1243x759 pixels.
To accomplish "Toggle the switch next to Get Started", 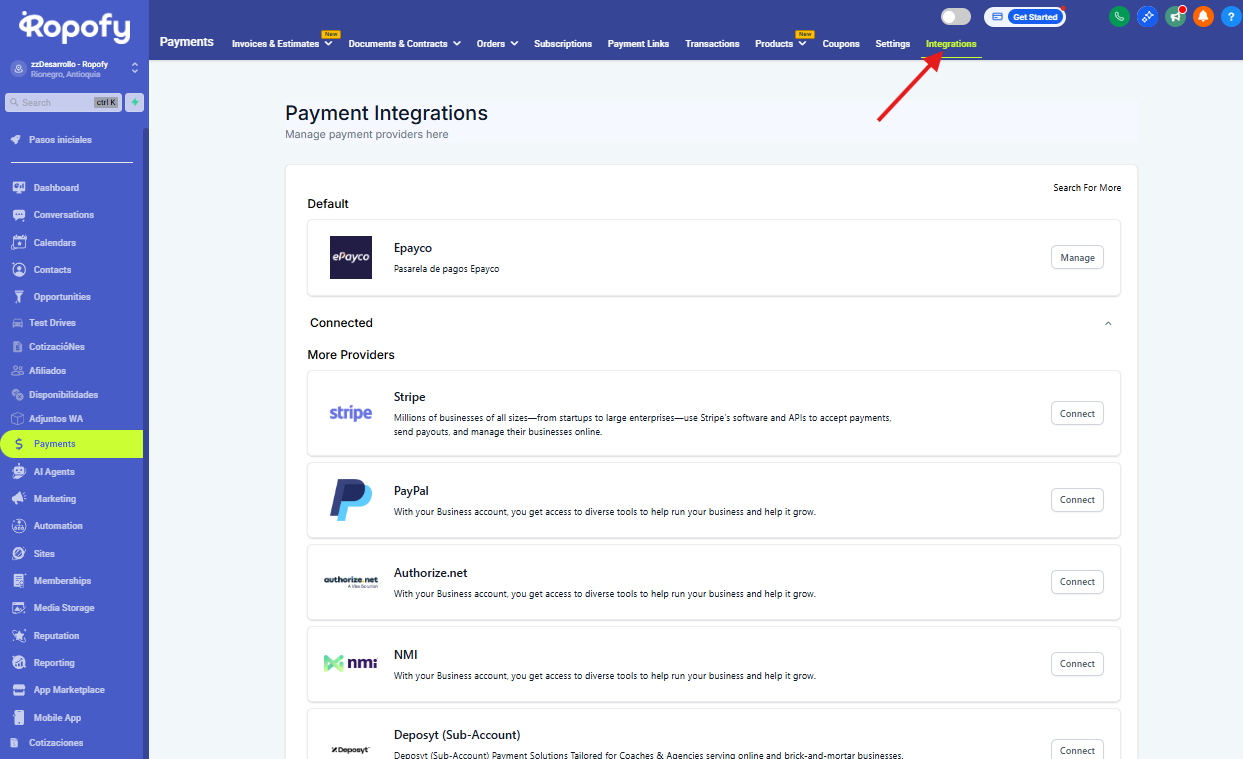I will (x=955, y=17).
